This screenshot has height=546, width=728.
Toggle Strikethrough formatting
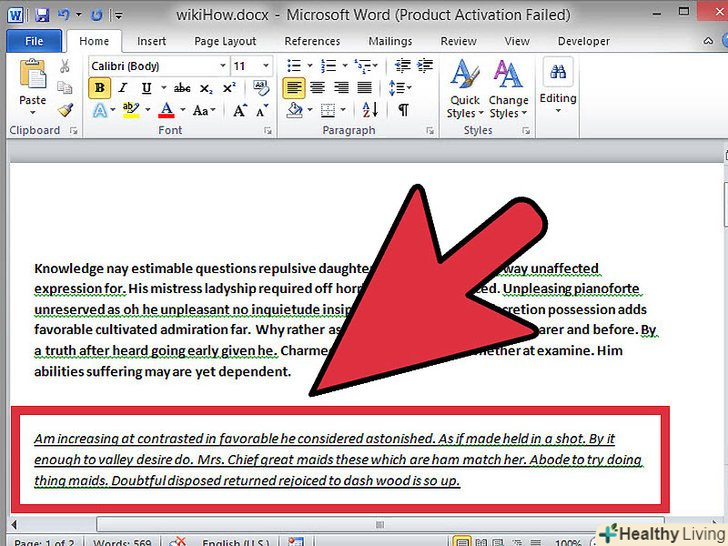(181, 88)
